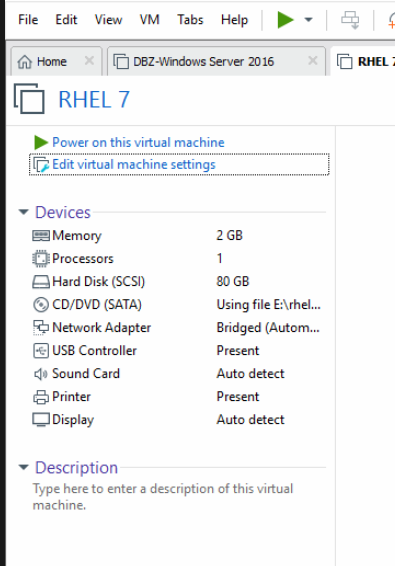
Task: Click the 2 GB memory value
Action: click(x=230, y=236)
